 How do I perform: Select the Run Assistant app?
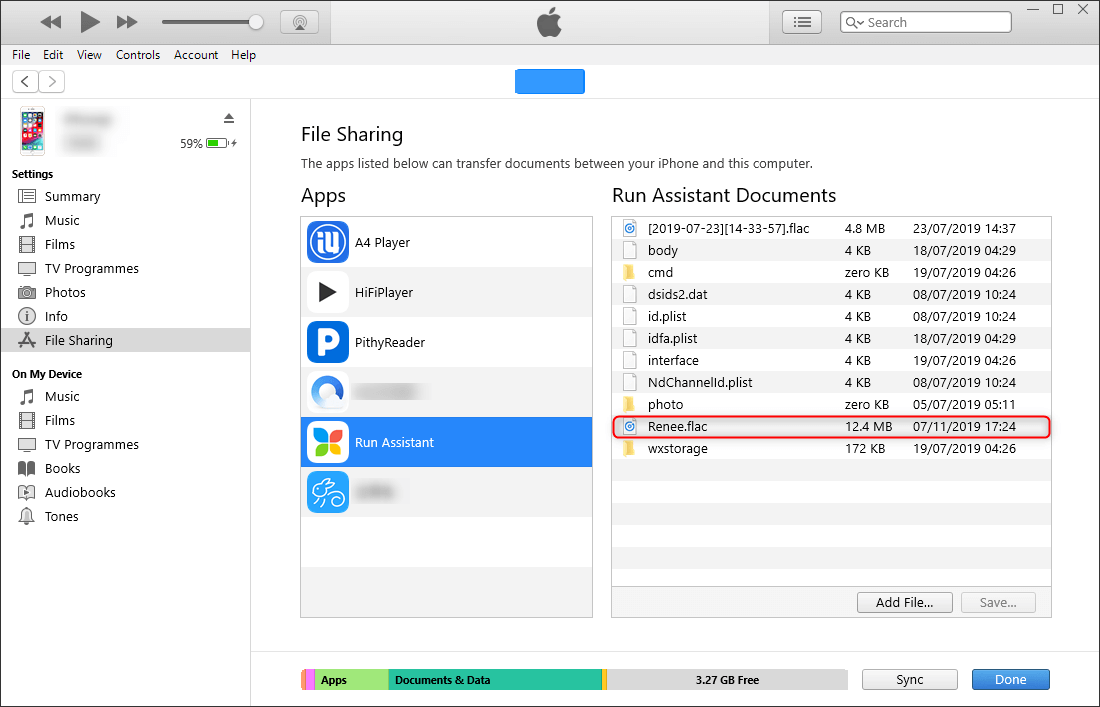click(446, 442)
